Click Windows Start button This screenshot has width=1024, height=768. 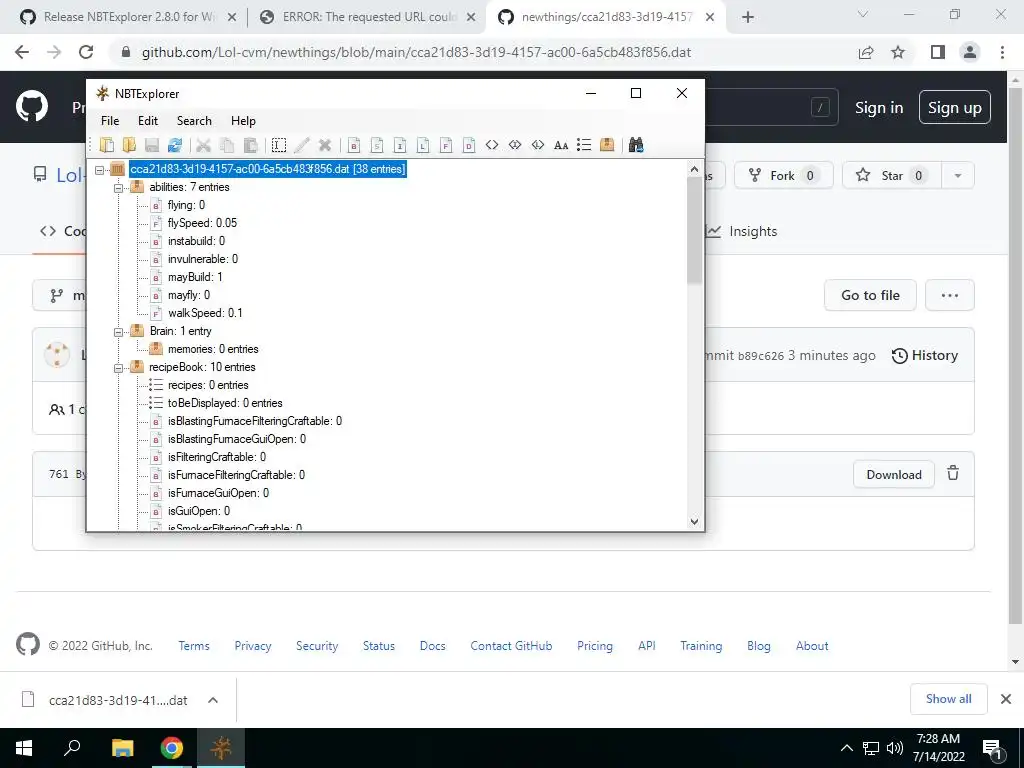(x=24, y=748)
